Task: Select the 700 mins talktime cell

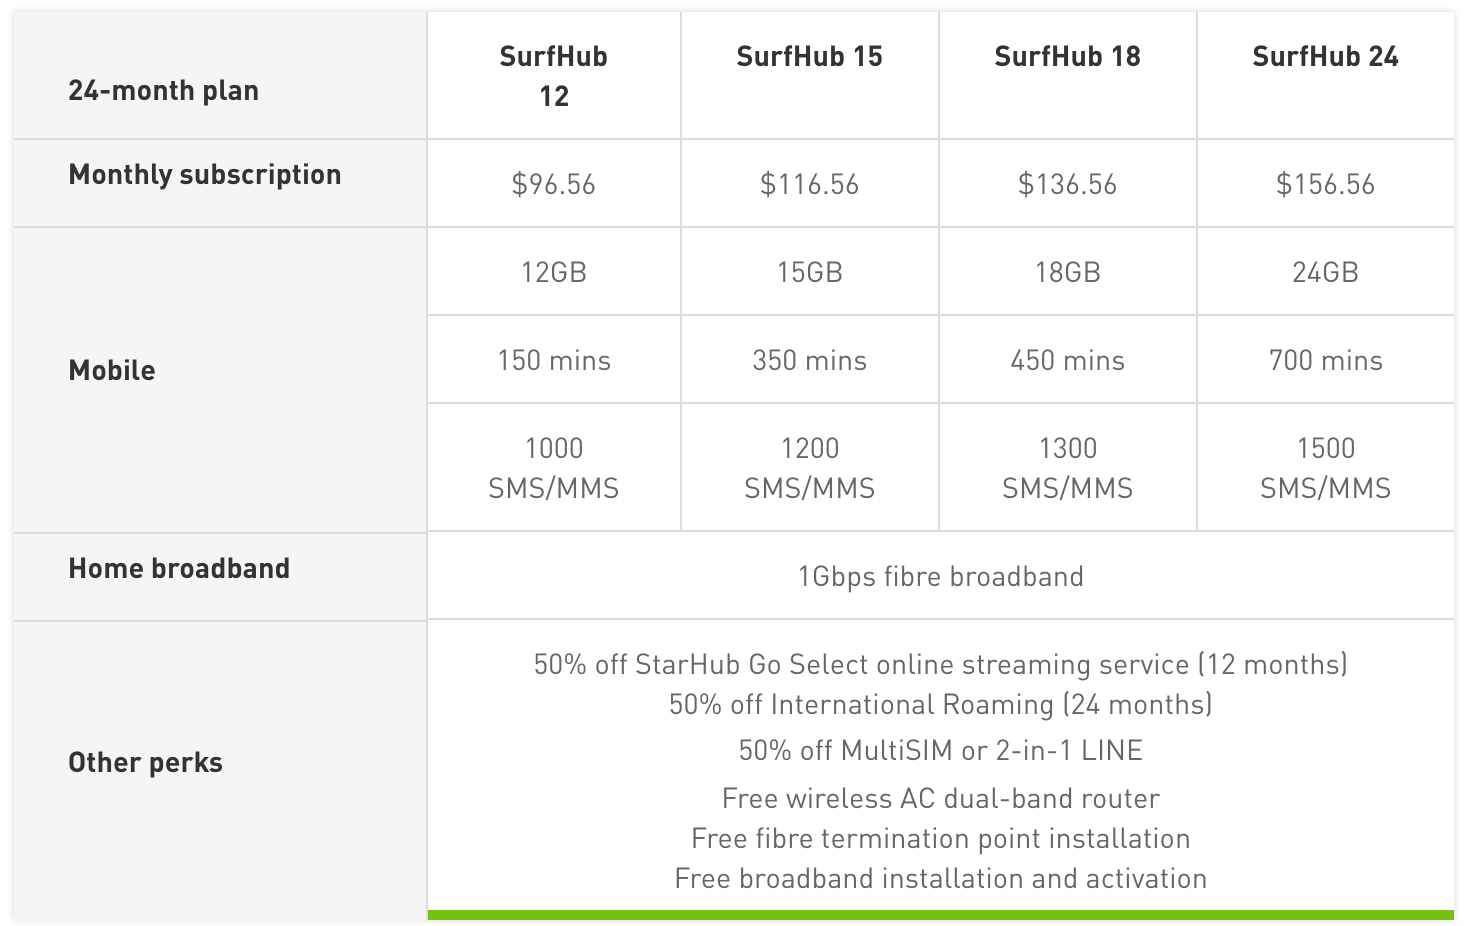Action: point(1325,360)
